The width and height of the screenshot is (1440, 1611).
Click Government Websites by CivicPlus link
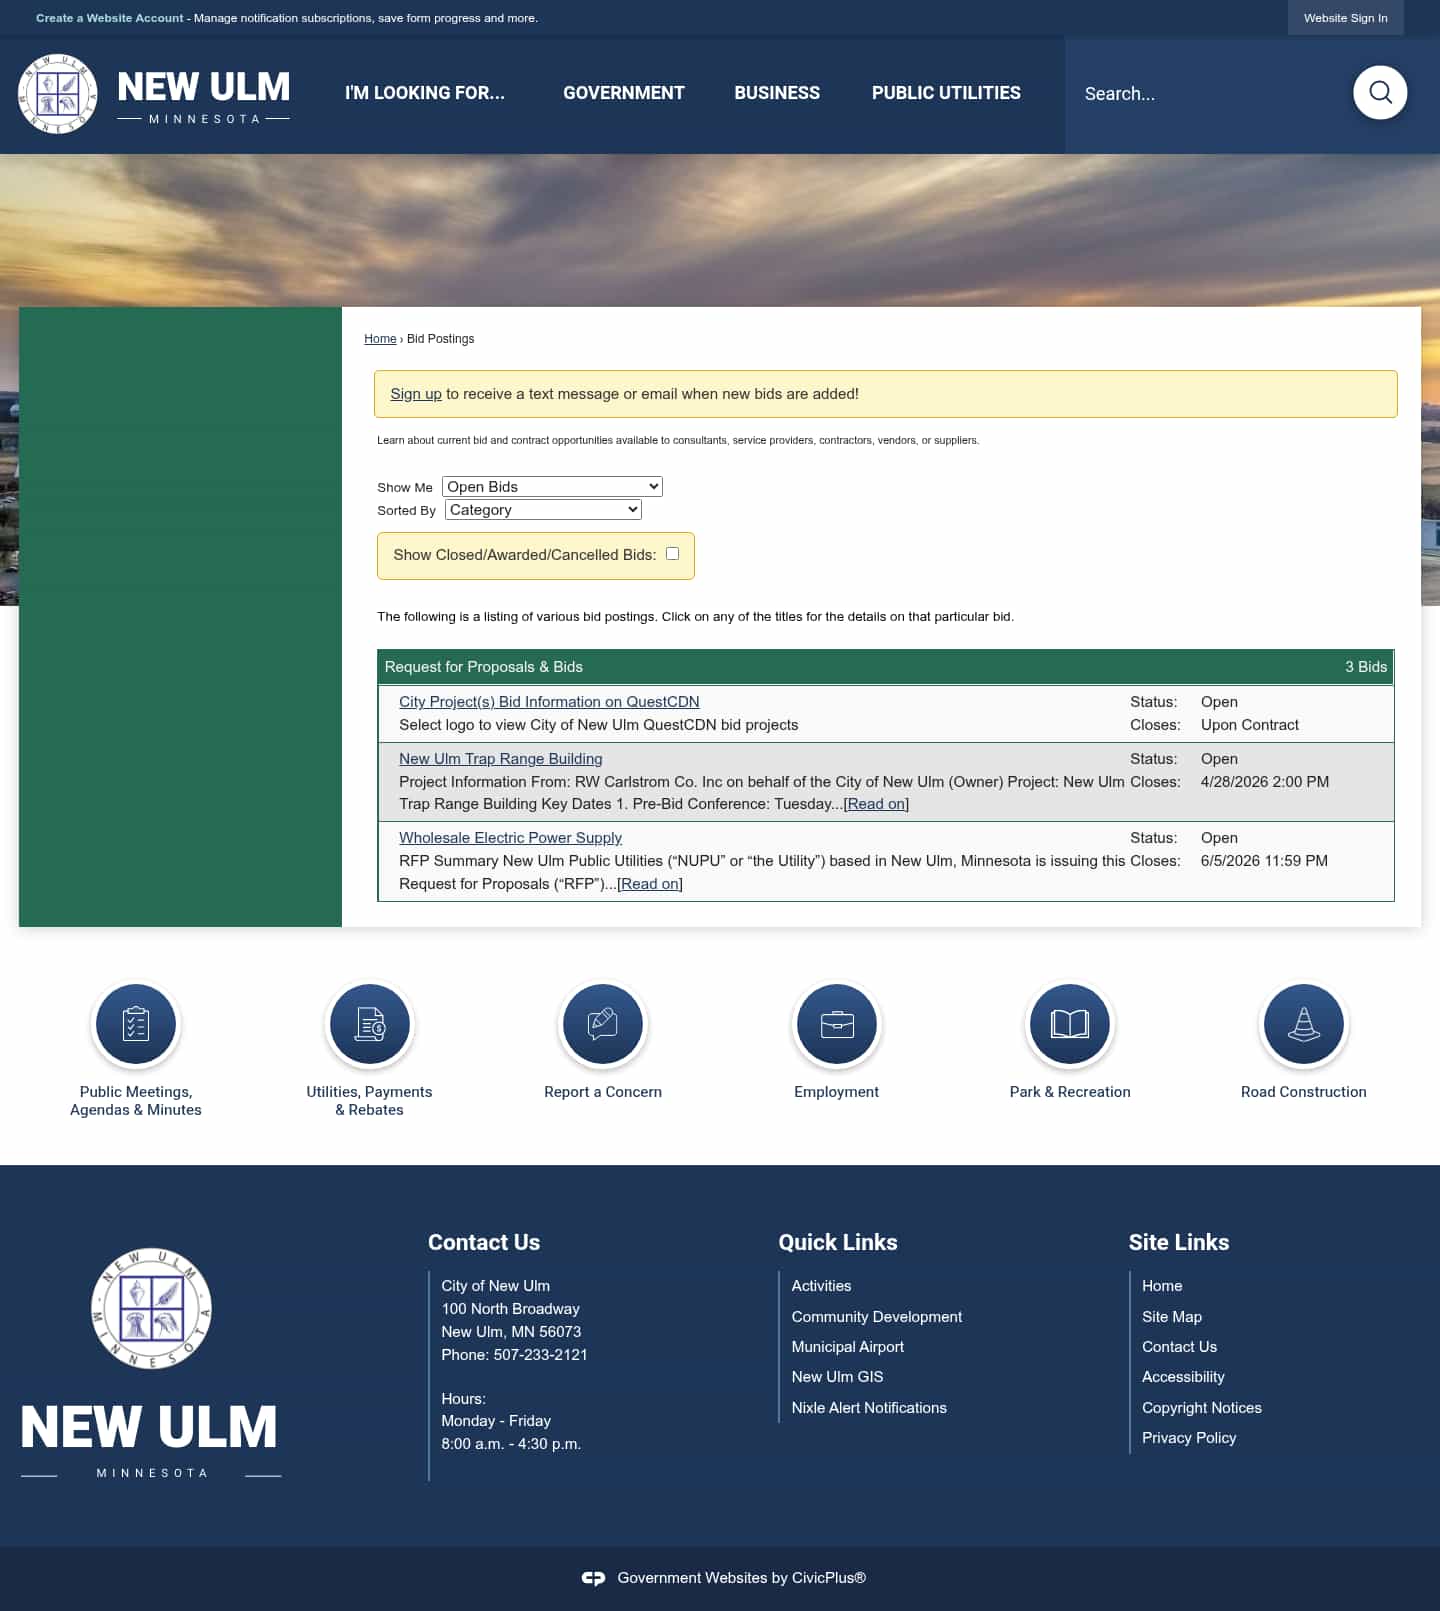pos(741,1578)
